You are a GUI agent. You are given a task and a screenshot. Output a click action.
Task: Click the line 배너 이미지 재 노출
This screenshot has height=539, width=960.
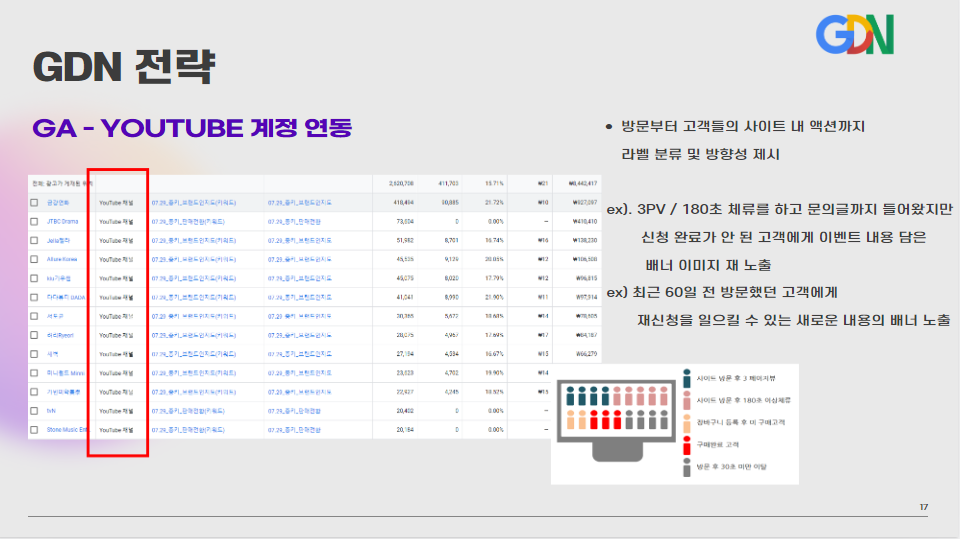tap(708, 265)
